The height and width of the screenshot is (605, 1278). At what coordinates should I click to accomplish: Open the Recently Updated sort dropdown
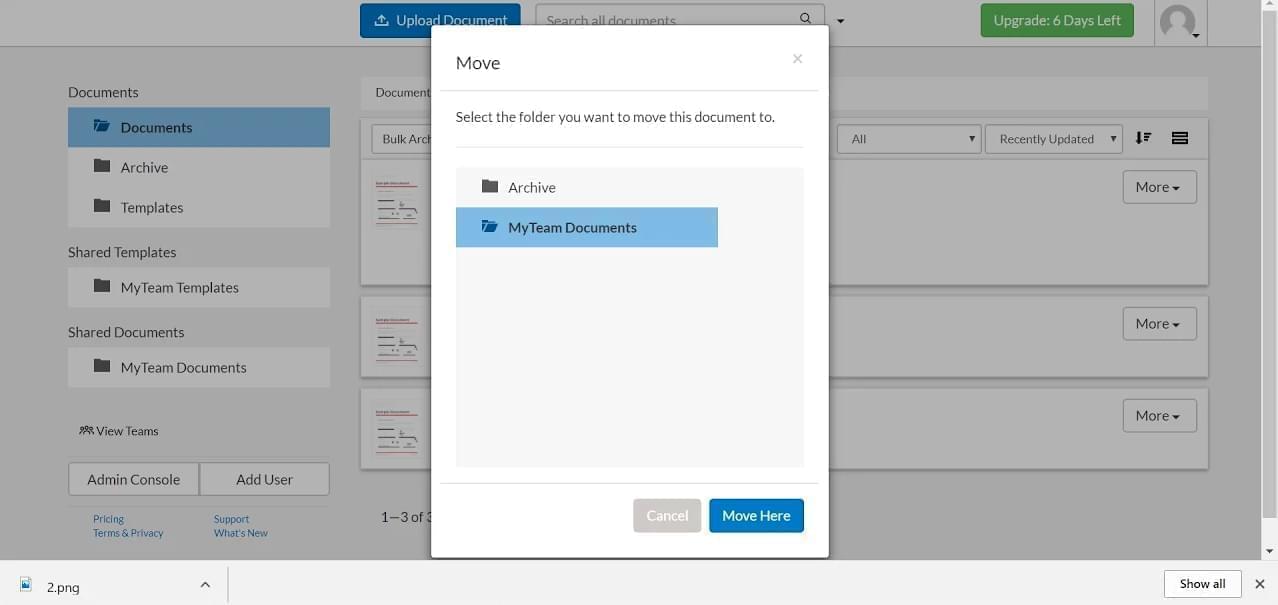pos(1053,138)
